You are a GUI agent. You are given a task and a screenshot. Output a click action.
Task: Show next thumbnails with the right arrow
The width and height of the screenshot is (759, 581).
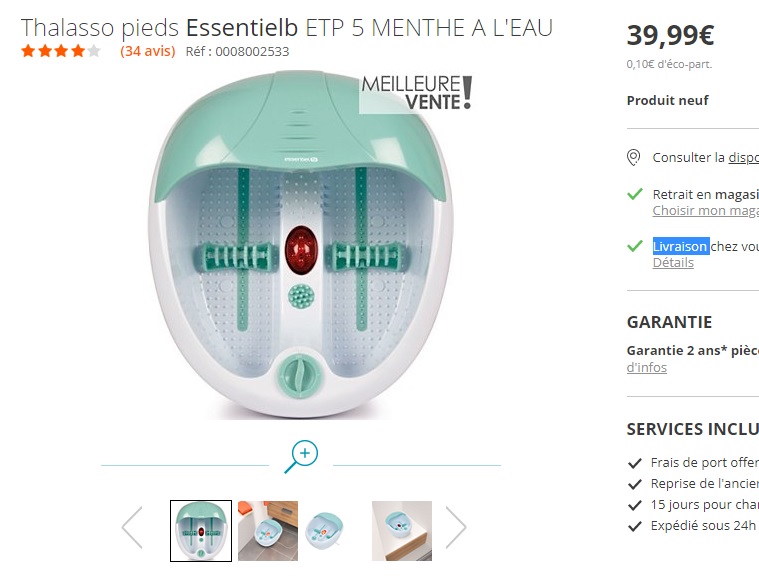click(x=456, y=527)
